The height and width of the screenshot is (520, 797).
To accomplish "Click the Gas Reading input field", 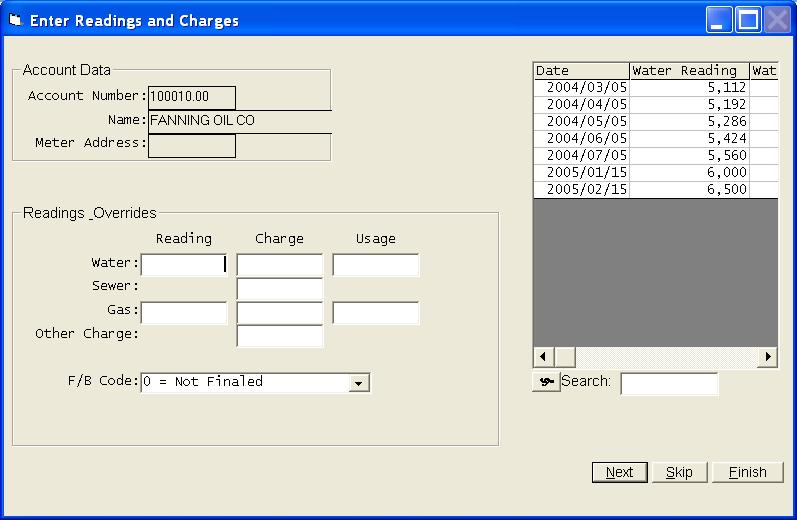I will [184, 313].
